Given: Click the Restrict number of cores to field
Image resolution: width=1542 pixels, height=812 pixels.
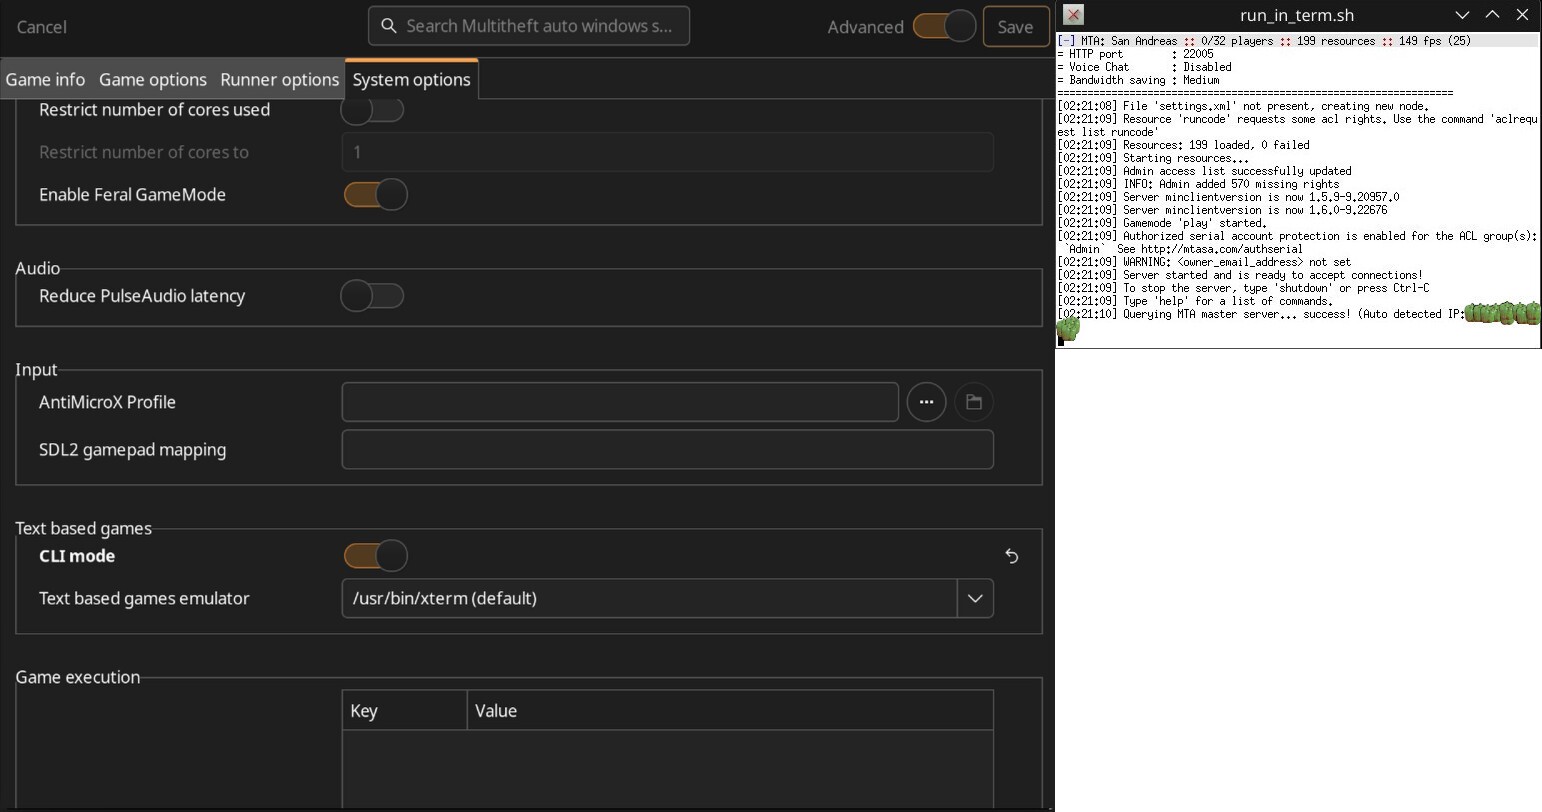Looking at the screenshot, I should click(667, 152).
